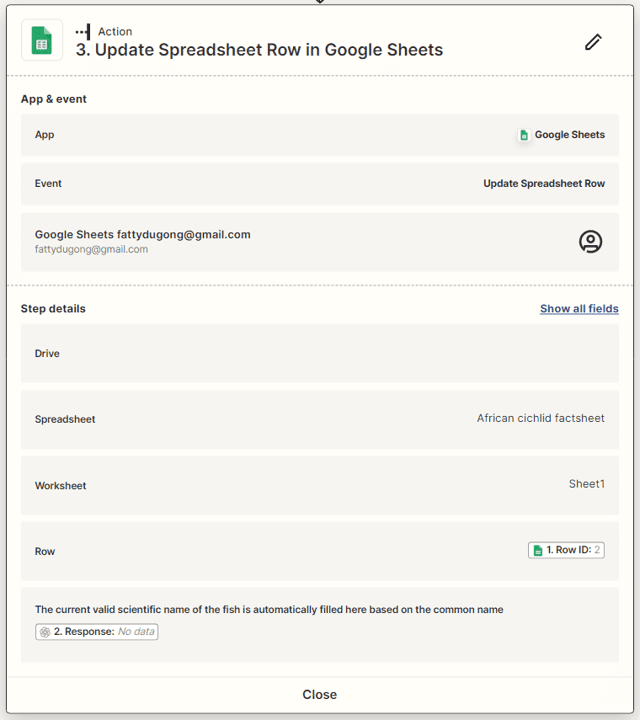Click the 'Sheet1' worksheet value

(586, 484)
